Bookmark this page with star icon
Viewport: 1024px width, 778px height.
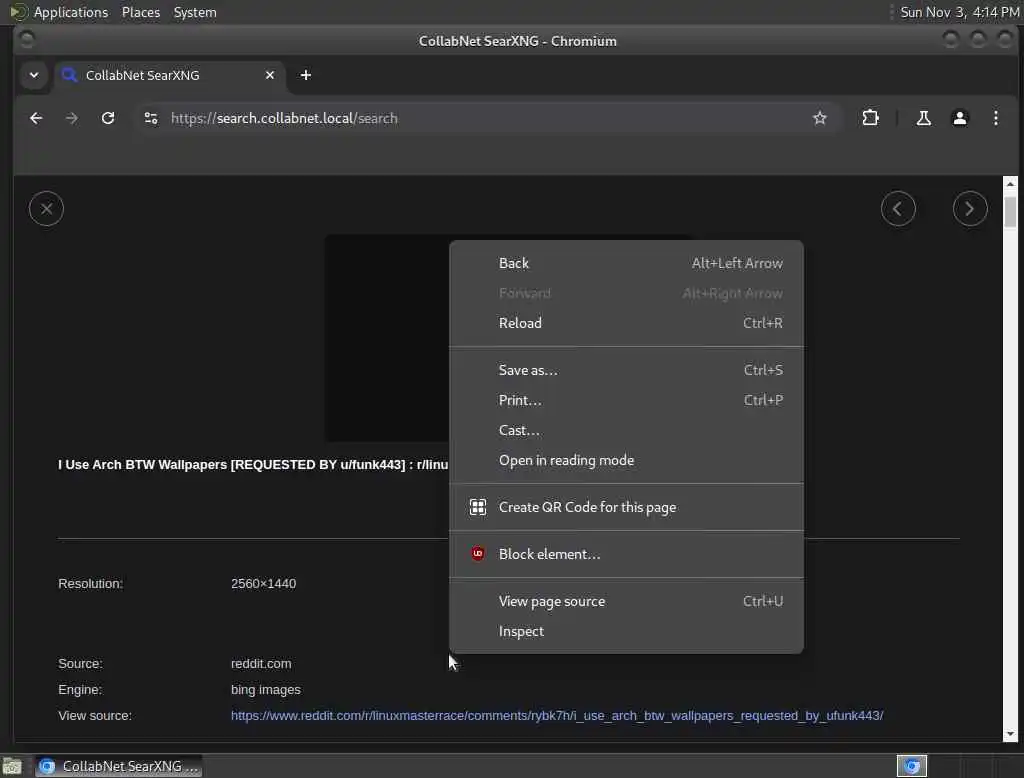pos(820,118)
